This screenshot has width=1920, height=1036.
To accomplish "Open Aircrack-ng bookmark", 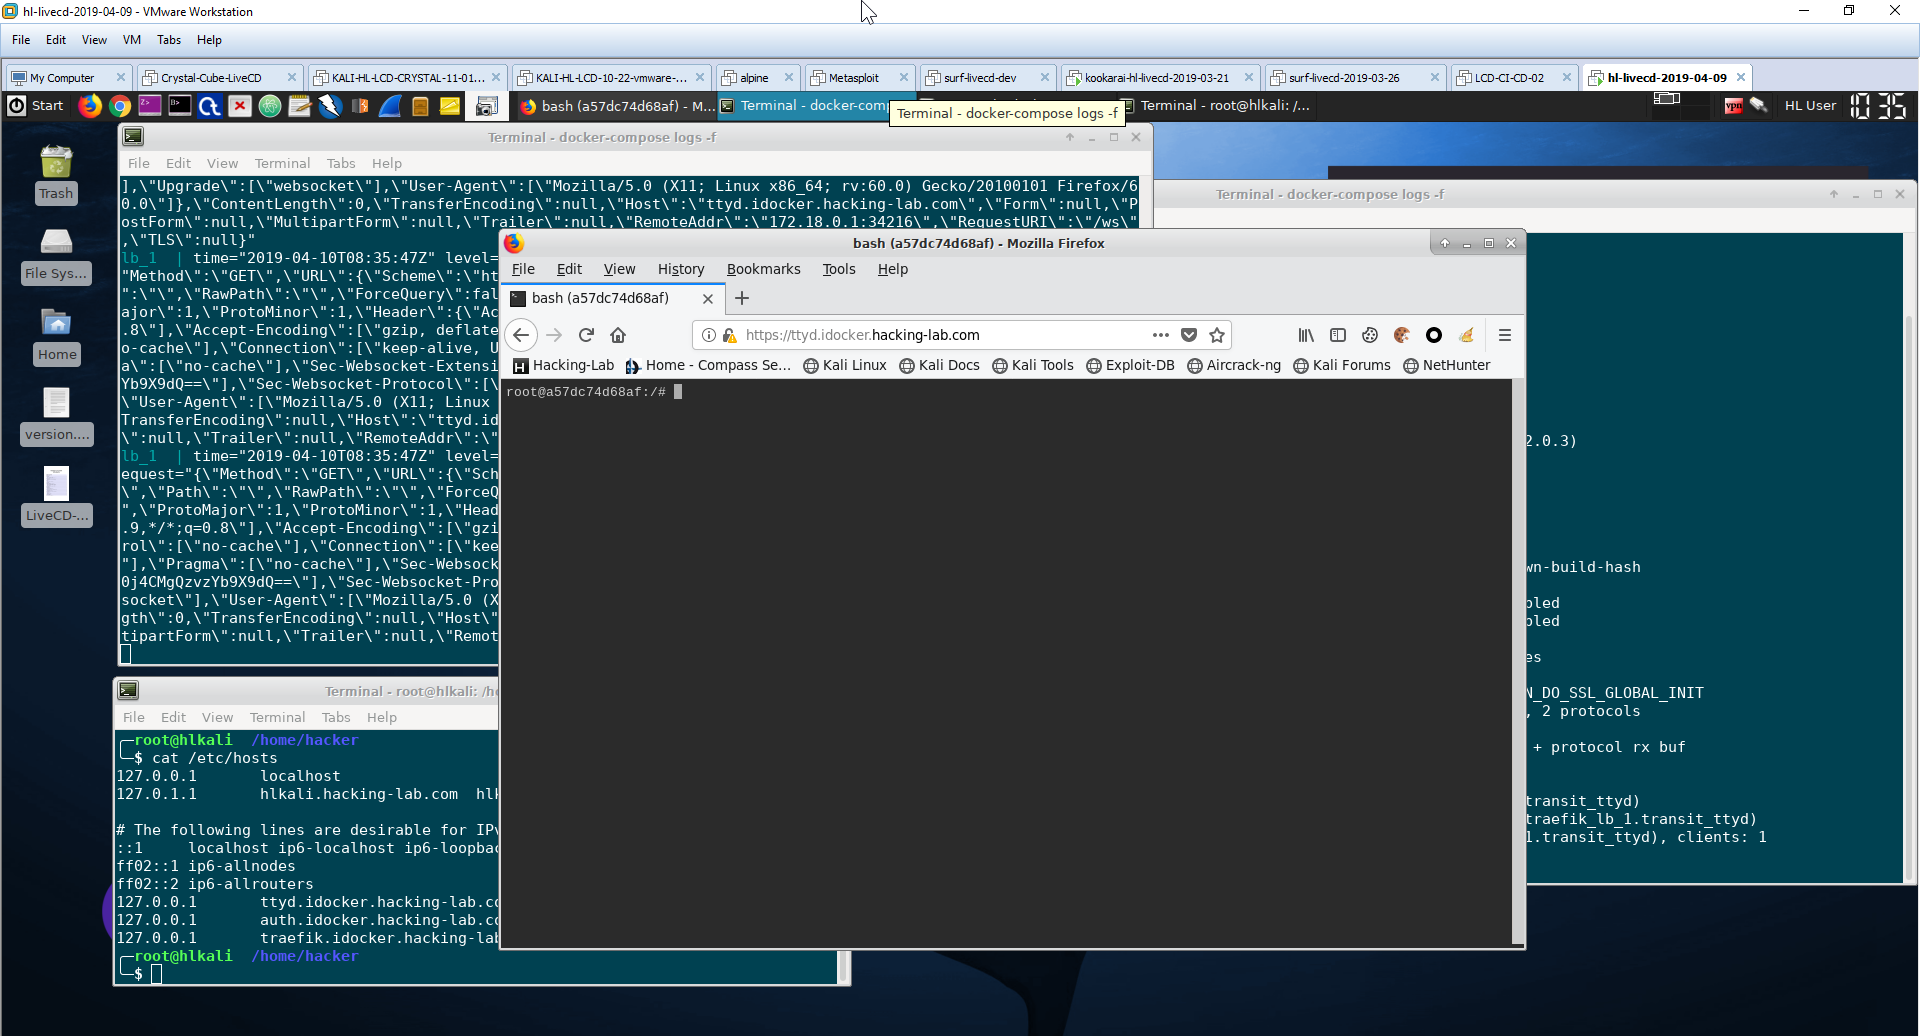I will pyautogui.click(x=1233, y=365).
